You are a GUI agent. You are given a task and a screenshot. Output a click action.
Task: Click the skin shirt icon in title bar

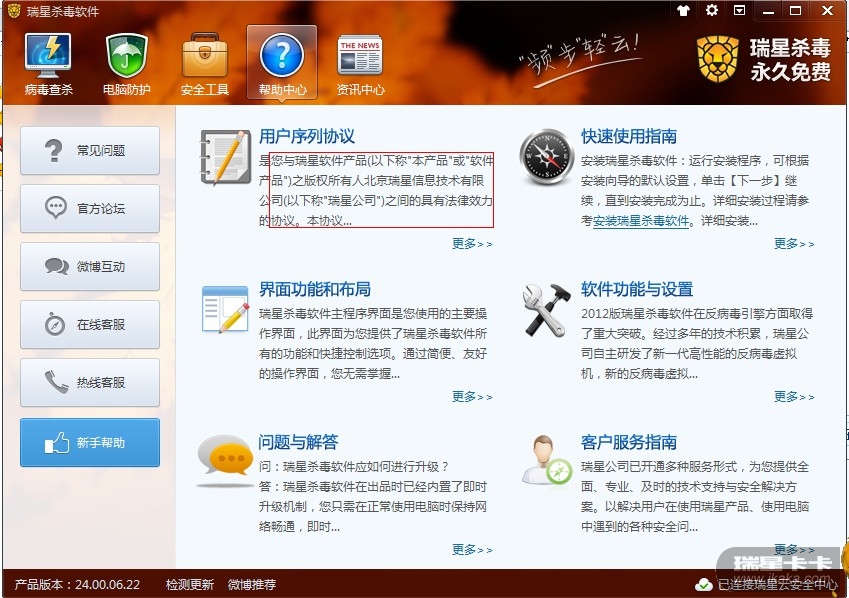click(683, 10)
